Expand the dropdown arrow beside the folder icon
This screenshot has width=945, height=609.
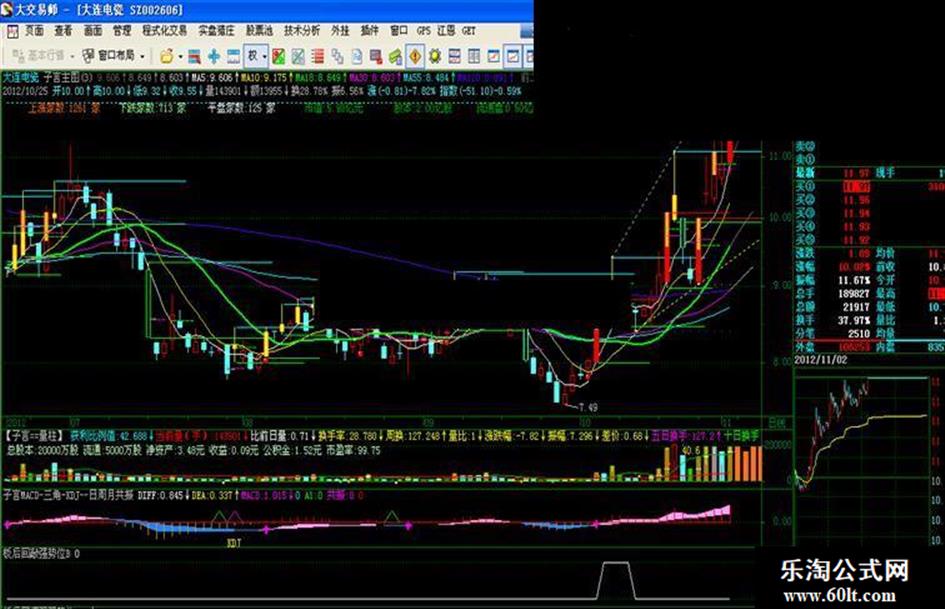180,57
